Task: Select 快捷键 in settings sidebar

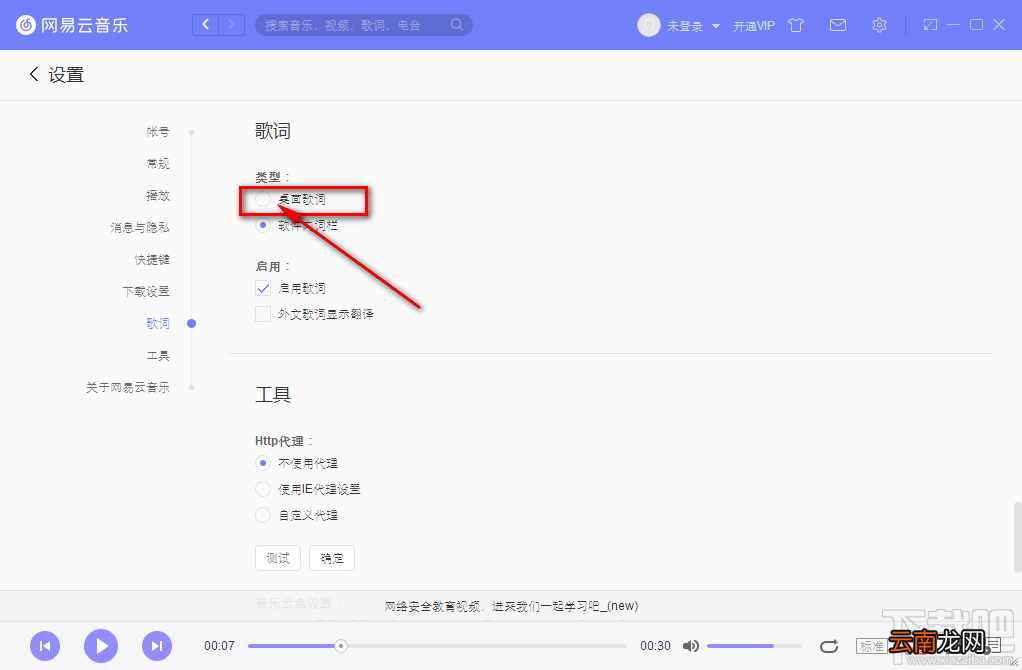Action: tap(152, 259)
